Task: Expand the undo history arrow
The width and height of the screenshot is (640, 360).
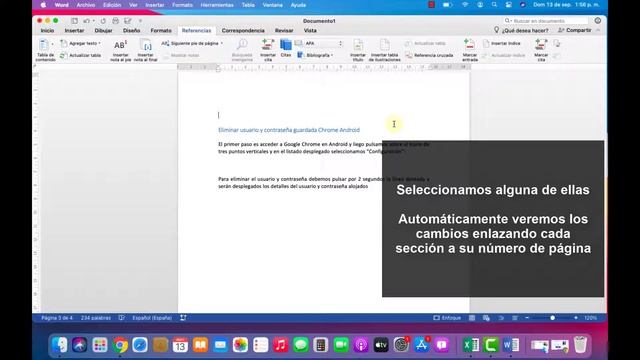Action: 93,21
